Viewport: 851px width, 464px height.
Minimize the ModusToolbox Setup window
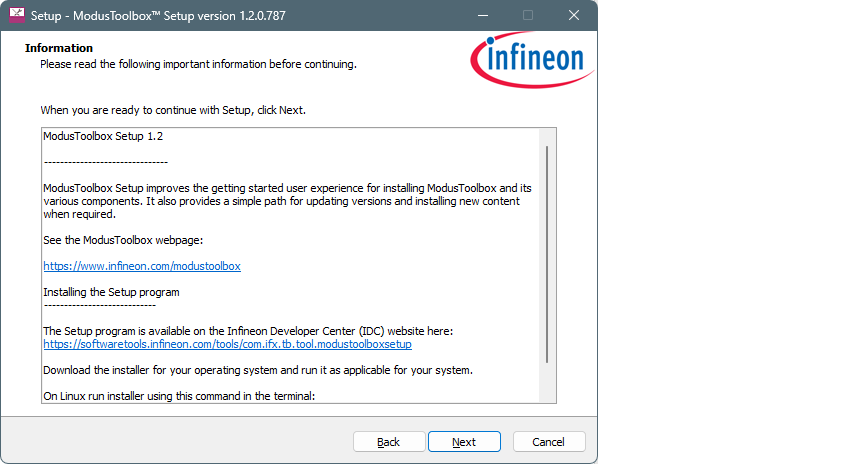[482, 16]
